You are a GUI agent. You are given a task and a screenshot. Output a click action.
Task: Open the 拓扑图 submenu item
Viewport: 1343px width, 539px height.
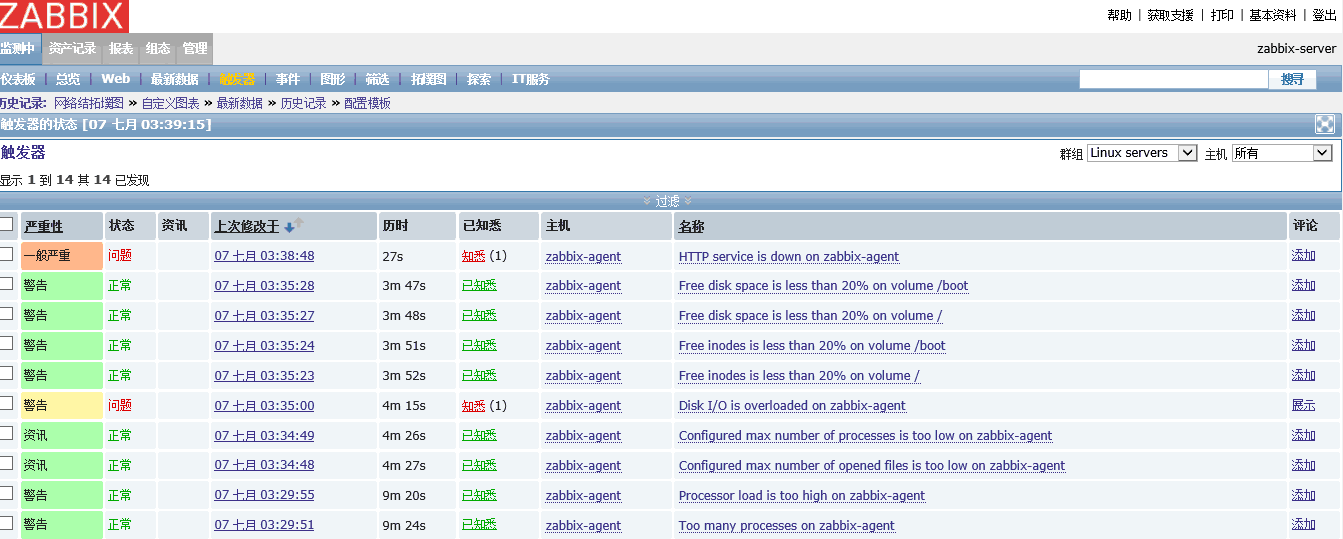(428, 79)
